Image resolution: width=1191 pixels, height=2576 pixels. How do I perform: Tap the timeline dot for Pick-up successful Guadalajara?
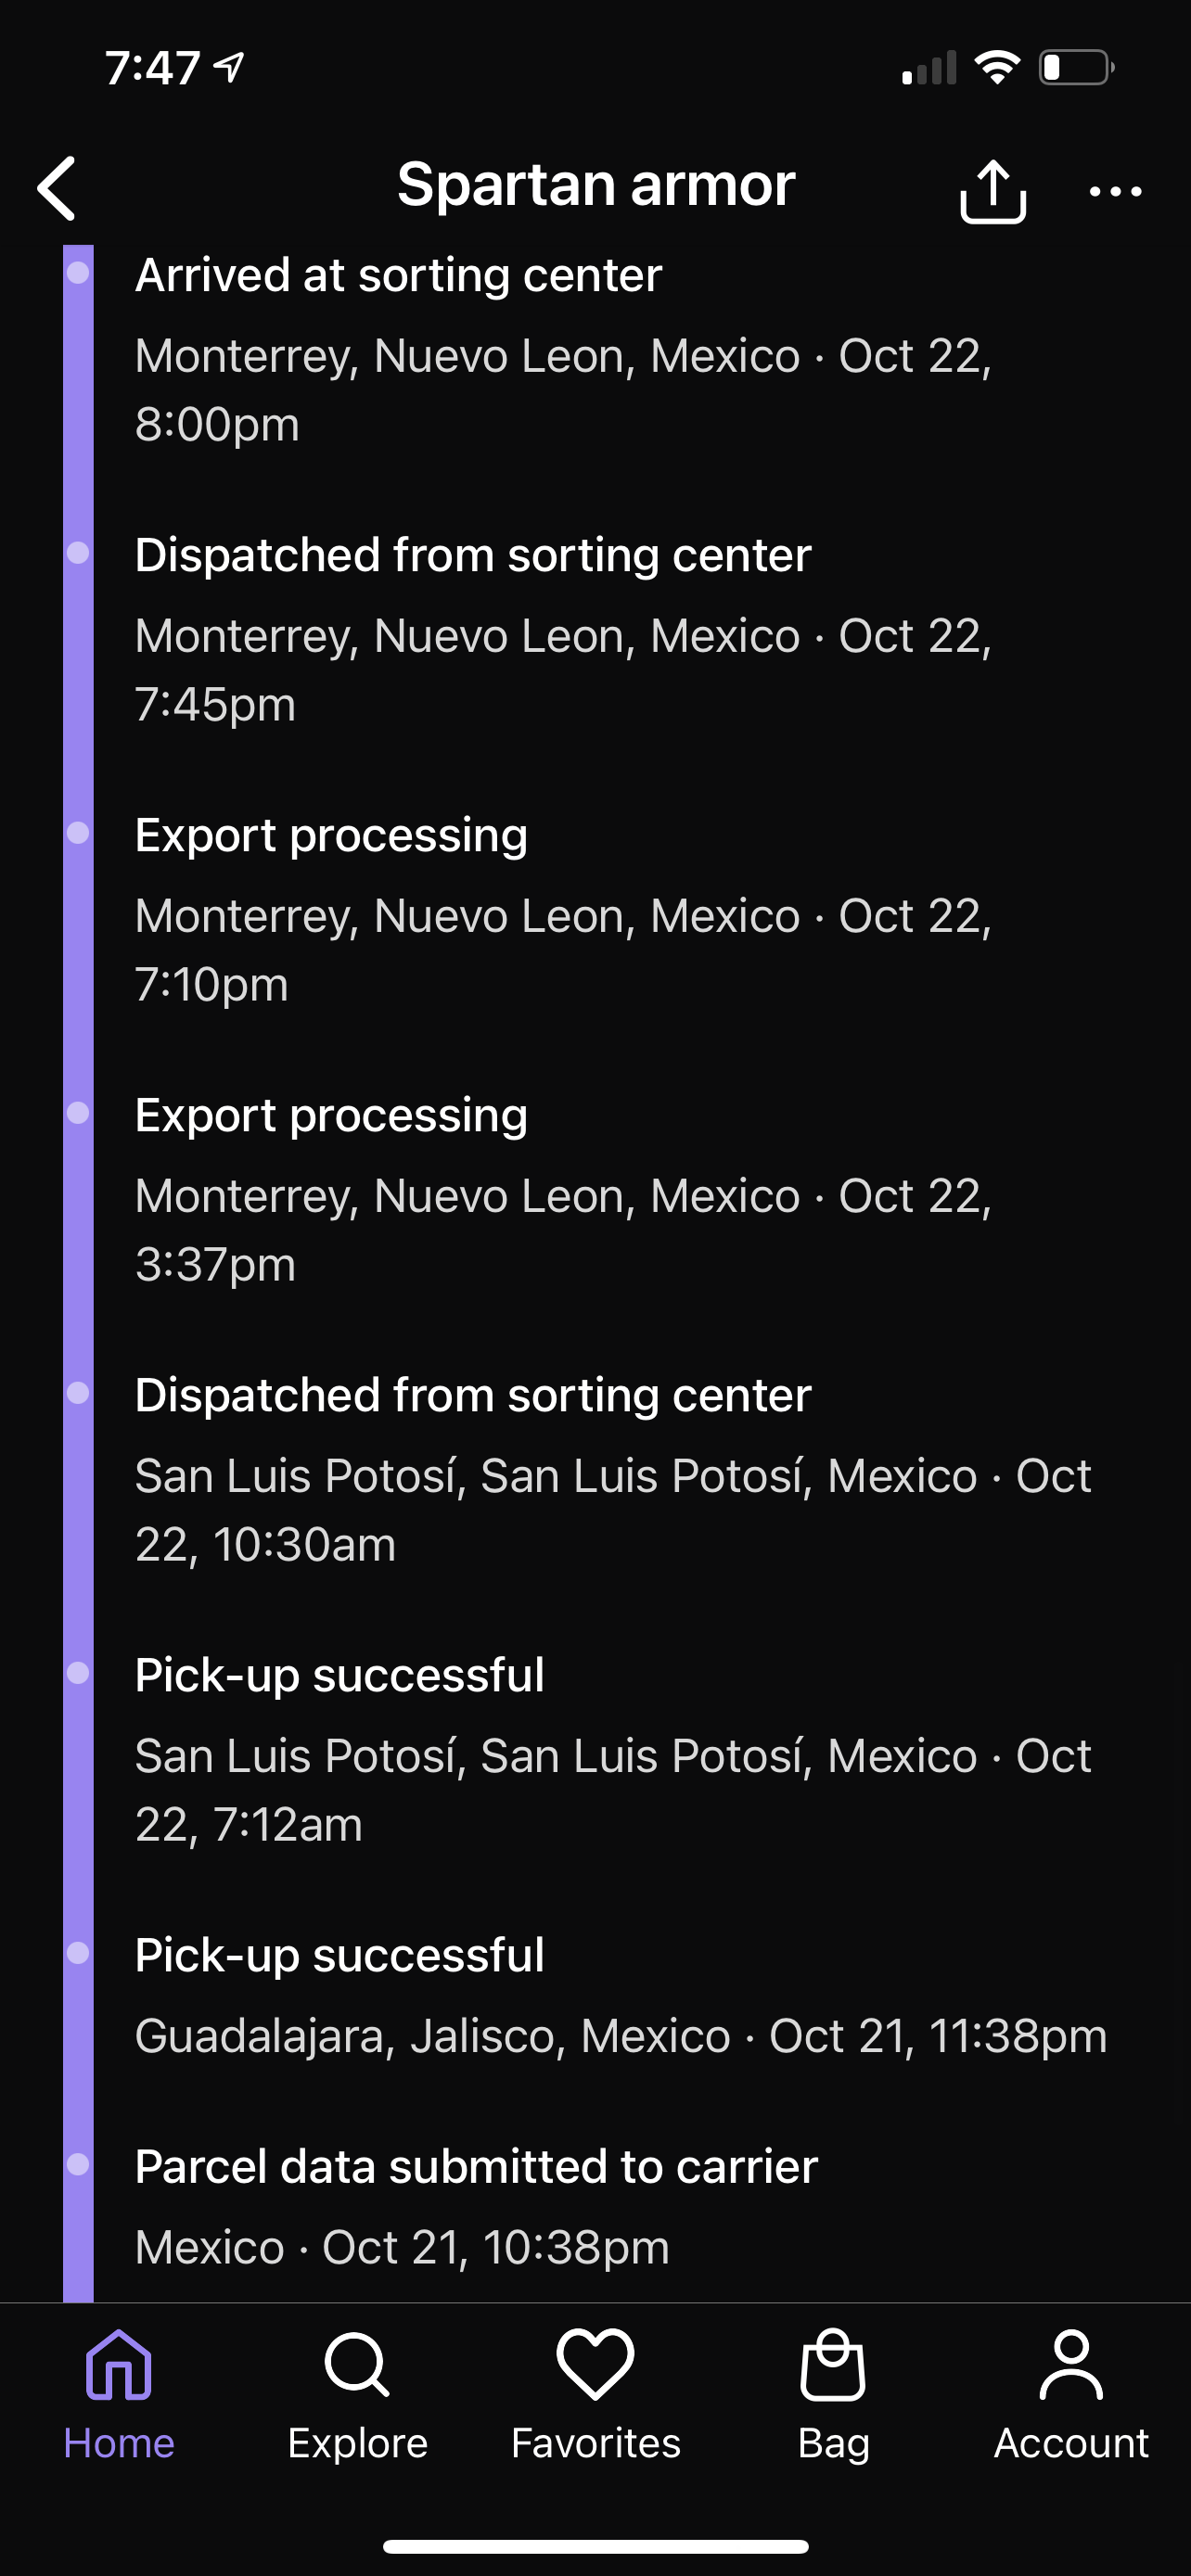tap(78, 1953)
